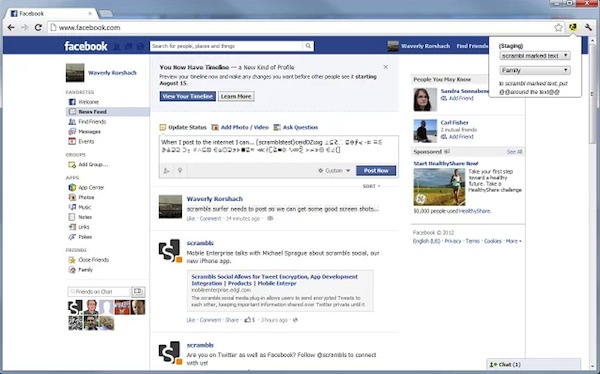Image resolution: width=600 pixels, height=374 pixels.
Task: Comment on the Mobile Enterprise scrambls post
Action: [x=210, y=320]
